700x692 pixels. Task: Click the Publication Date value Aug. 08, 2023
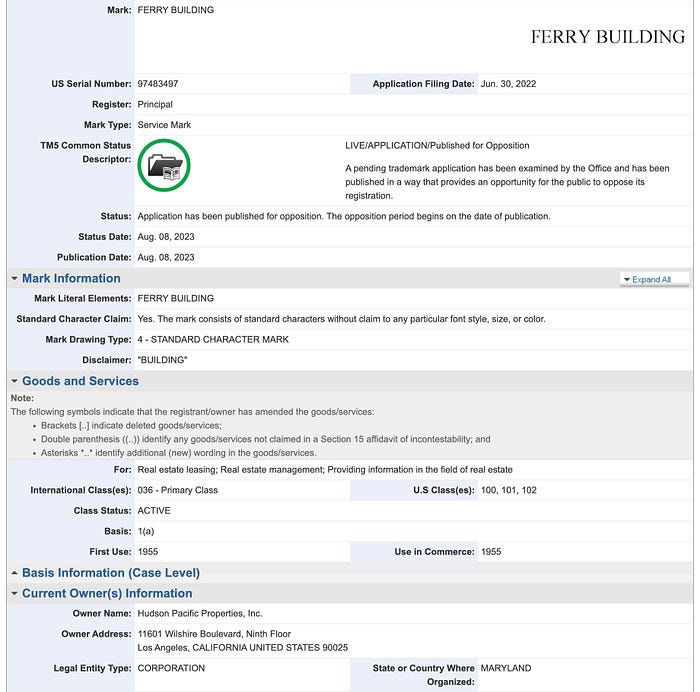[166, 257]
